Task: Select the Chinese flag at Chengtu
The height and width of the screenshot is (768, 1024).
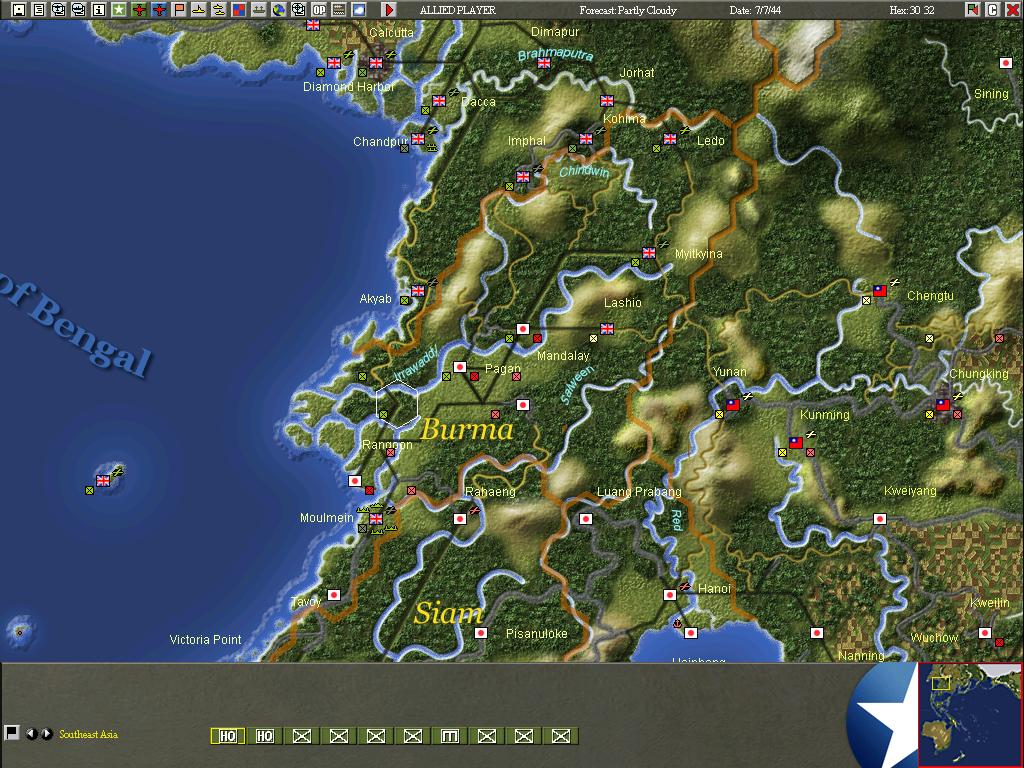Action: pyautogui.click(x=880, y=291)
